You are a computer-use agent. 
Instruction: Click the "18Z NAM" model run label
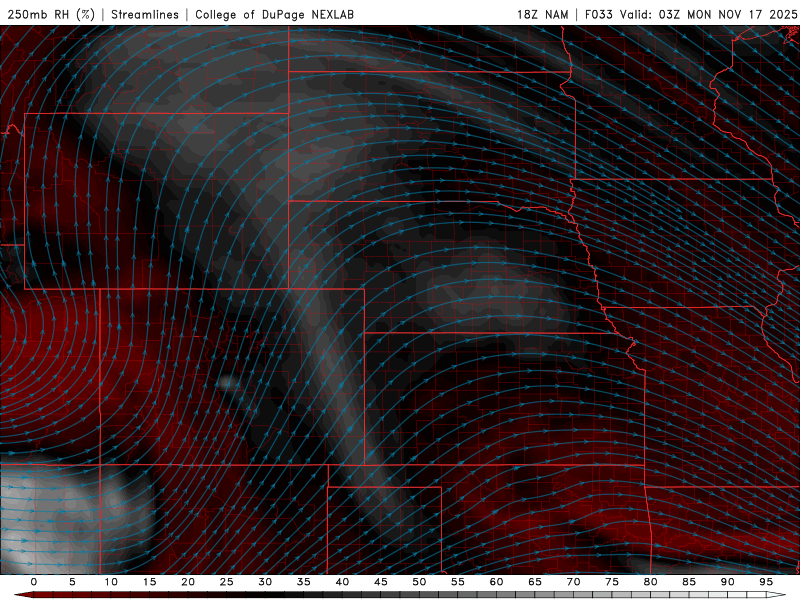(x=543, y=14)
